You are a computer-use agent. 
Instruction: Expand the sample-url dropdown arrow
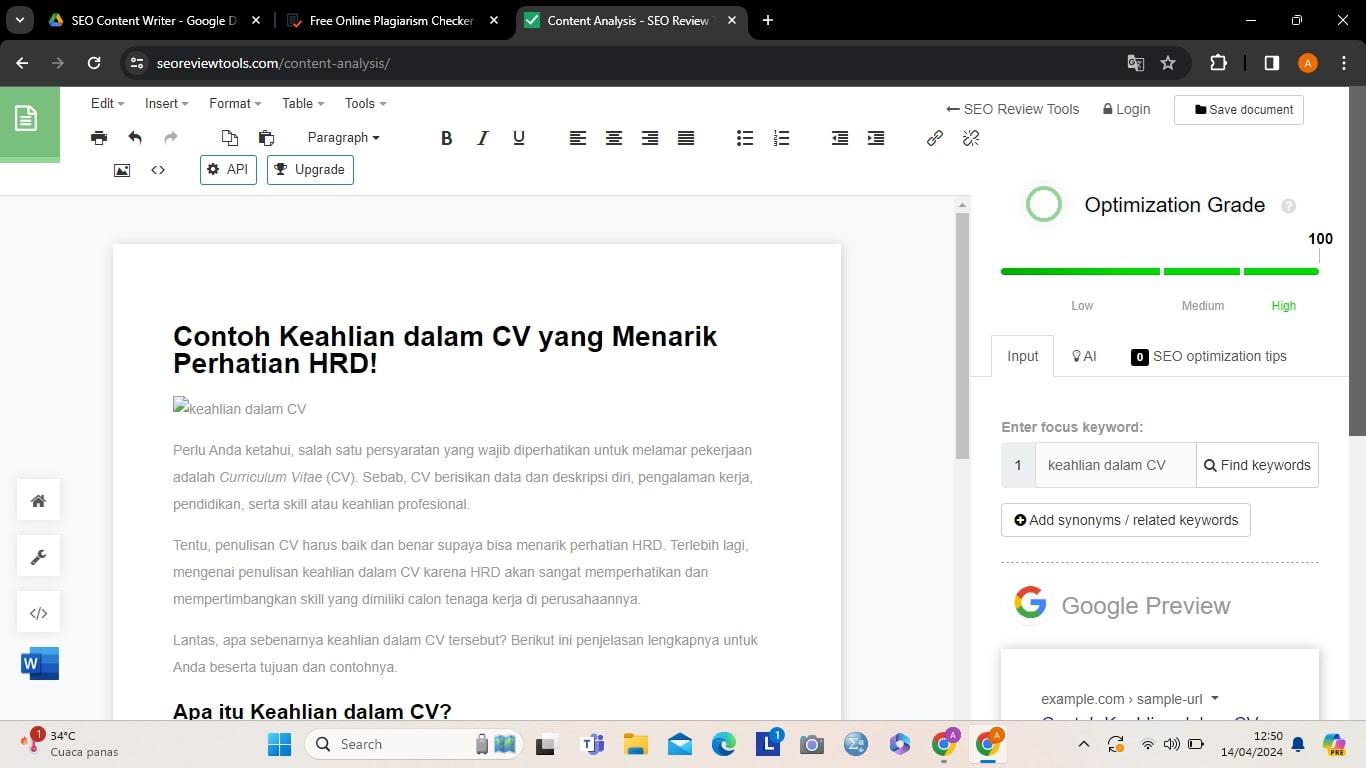[1215, 698]
